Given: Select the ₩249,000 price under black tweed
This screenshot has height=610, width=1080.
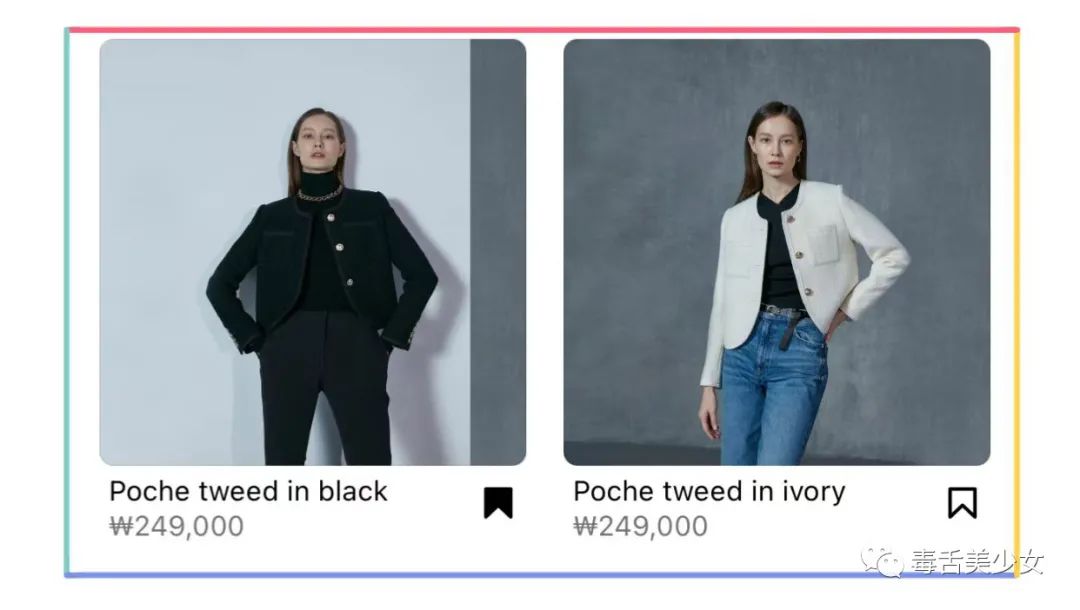Looking at the screenshot, I should click(176, 526).
